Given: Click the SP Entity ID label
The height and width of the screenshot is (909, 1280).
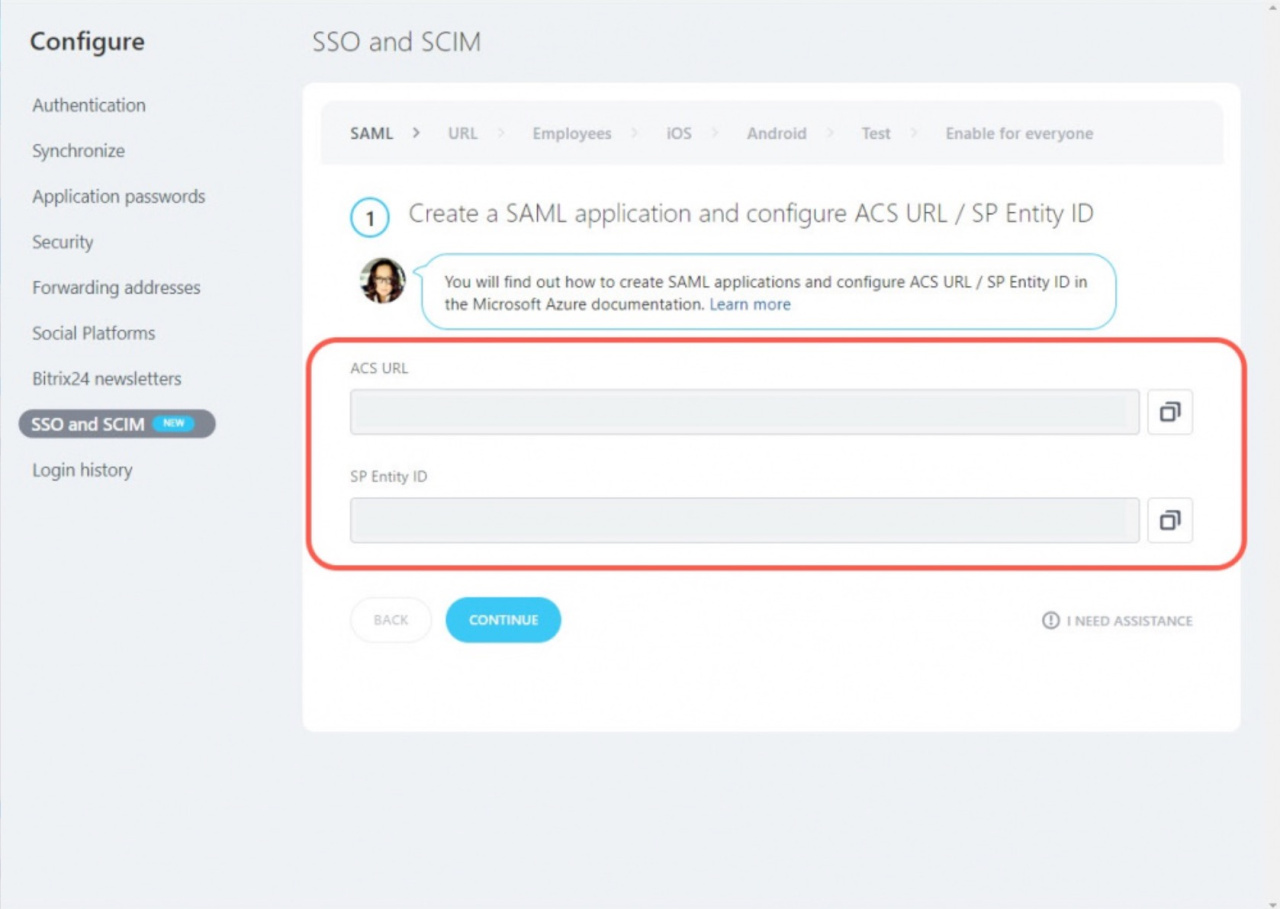Looking at the screenshot, I should click(389, 476).
